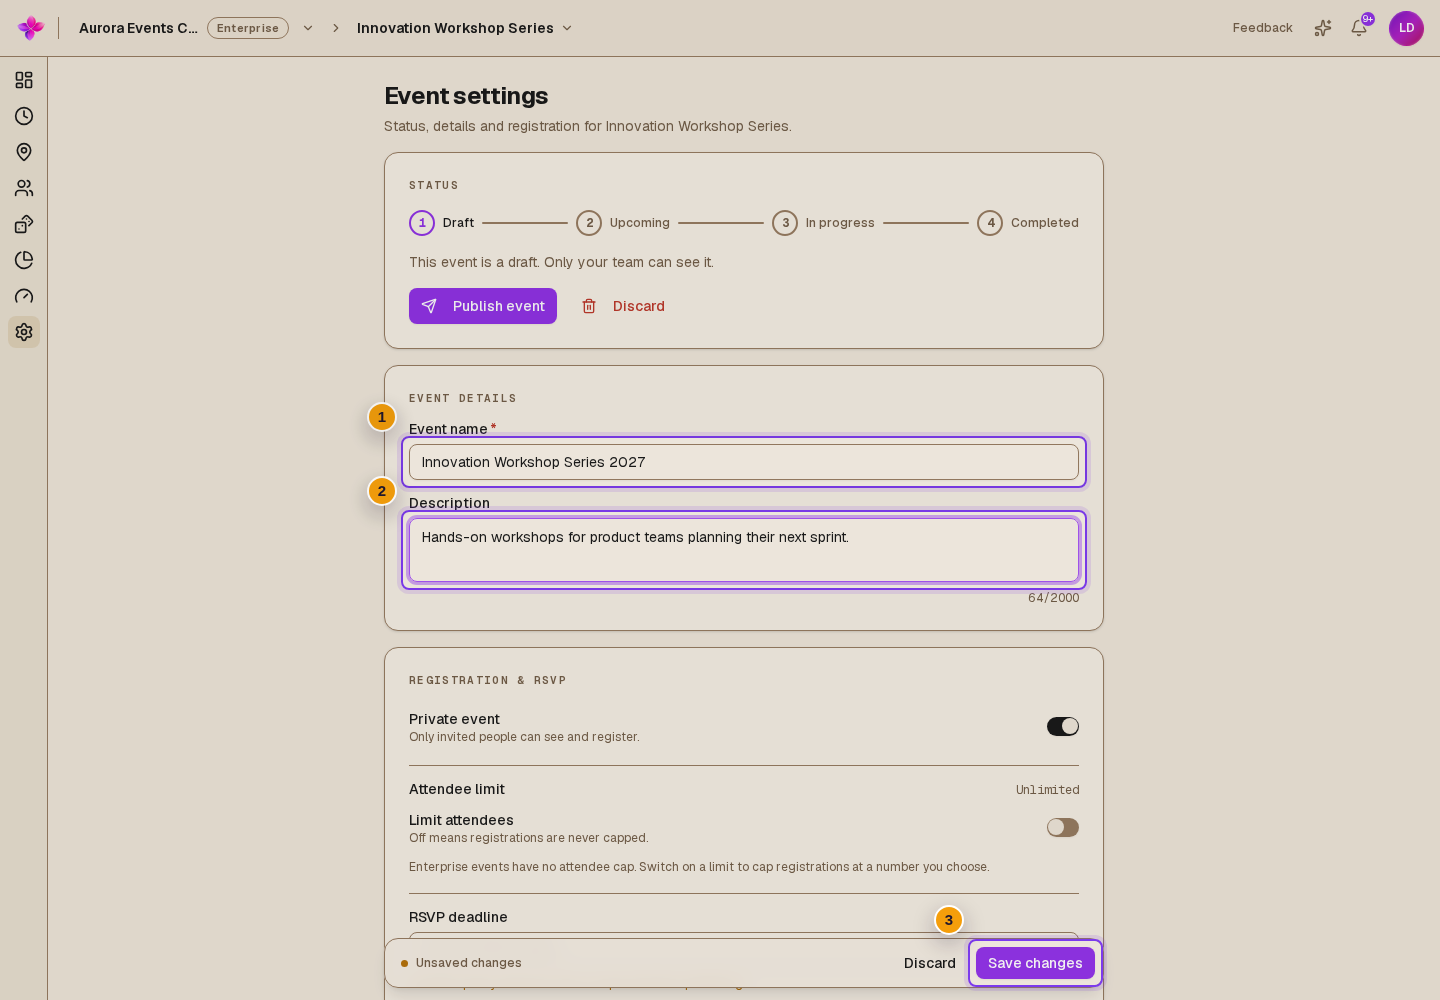Expand the organization switcher chevron
The width and height of the screenshot is (1440, 1000).
click(308, 28)
